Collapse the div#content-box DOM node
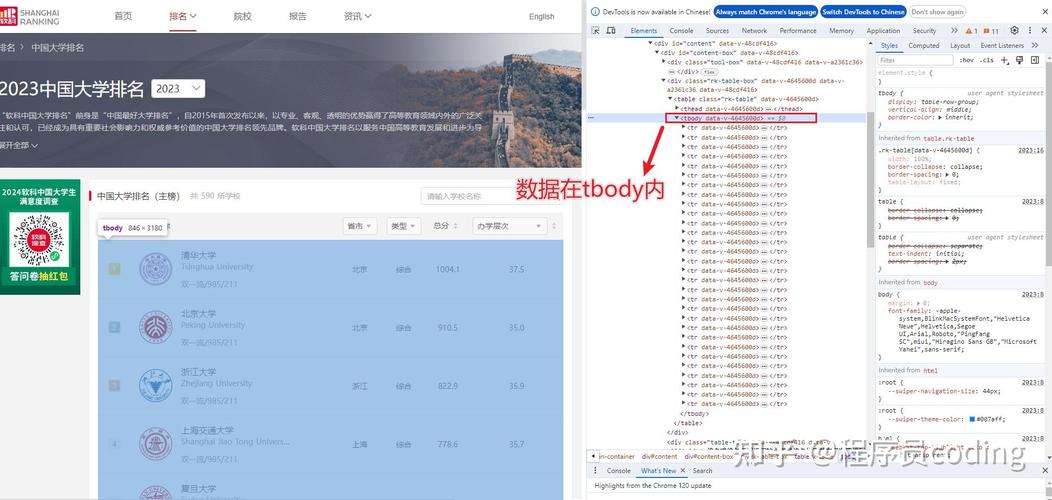Viewport: 1052px width, 500px height. [x=657, y=52]
